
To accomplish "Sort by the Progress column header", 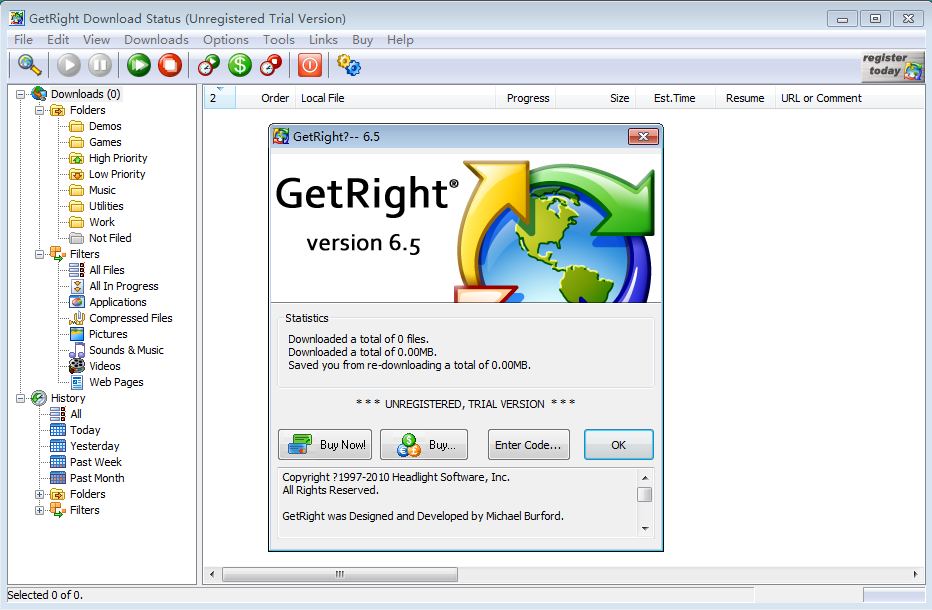I will 525,98.
